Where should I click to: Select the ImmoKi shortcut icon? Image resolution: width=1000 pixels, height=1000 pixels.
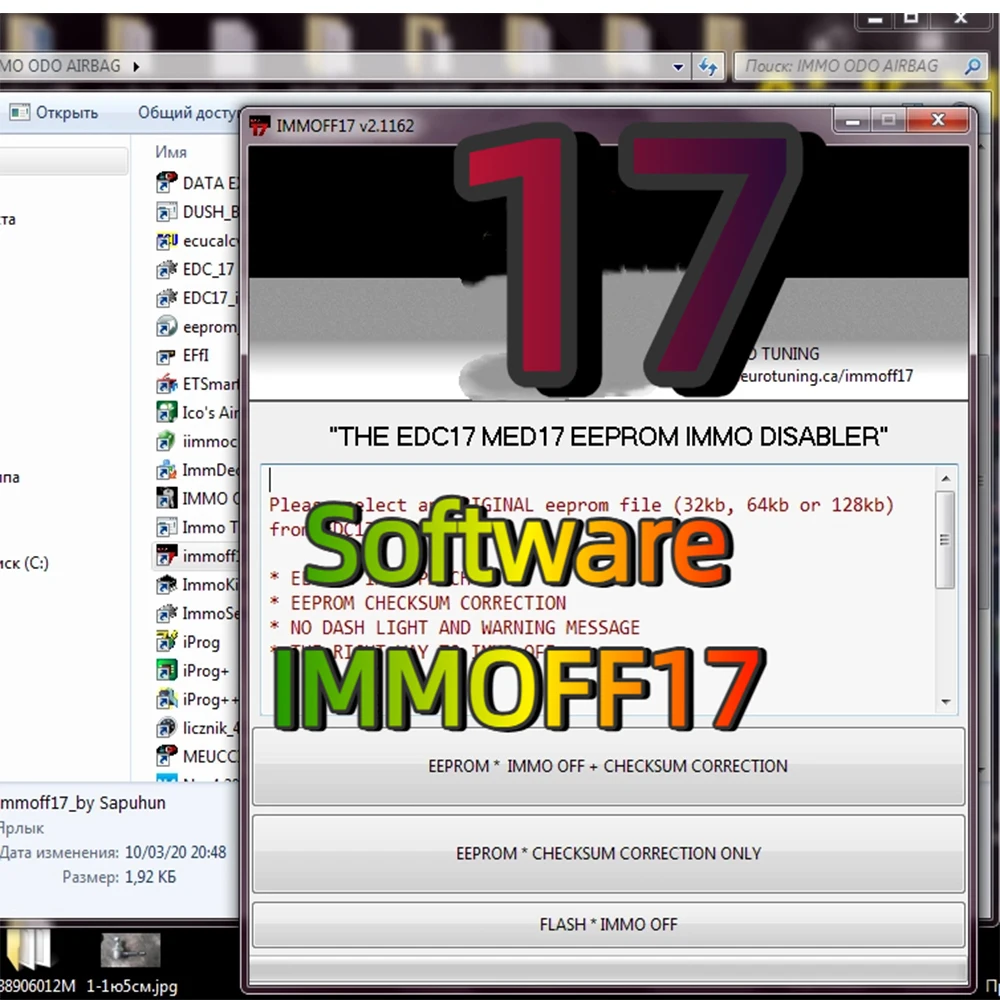[x=166, y=585]
